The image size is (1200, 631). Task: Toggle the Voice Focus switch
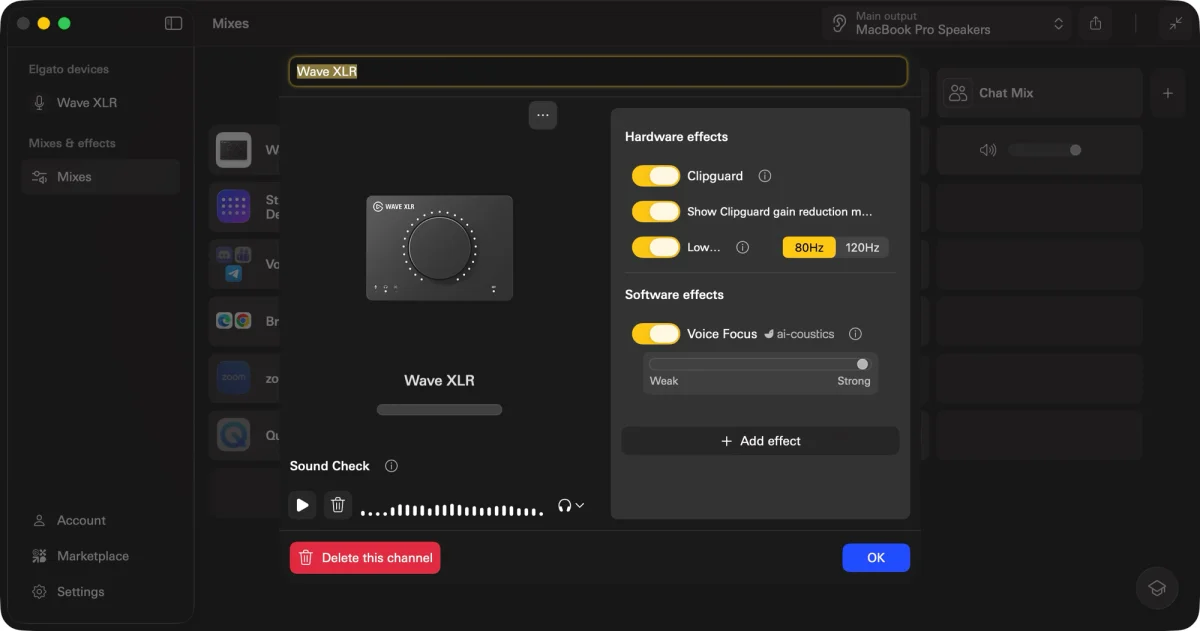[x=656, y=334]
